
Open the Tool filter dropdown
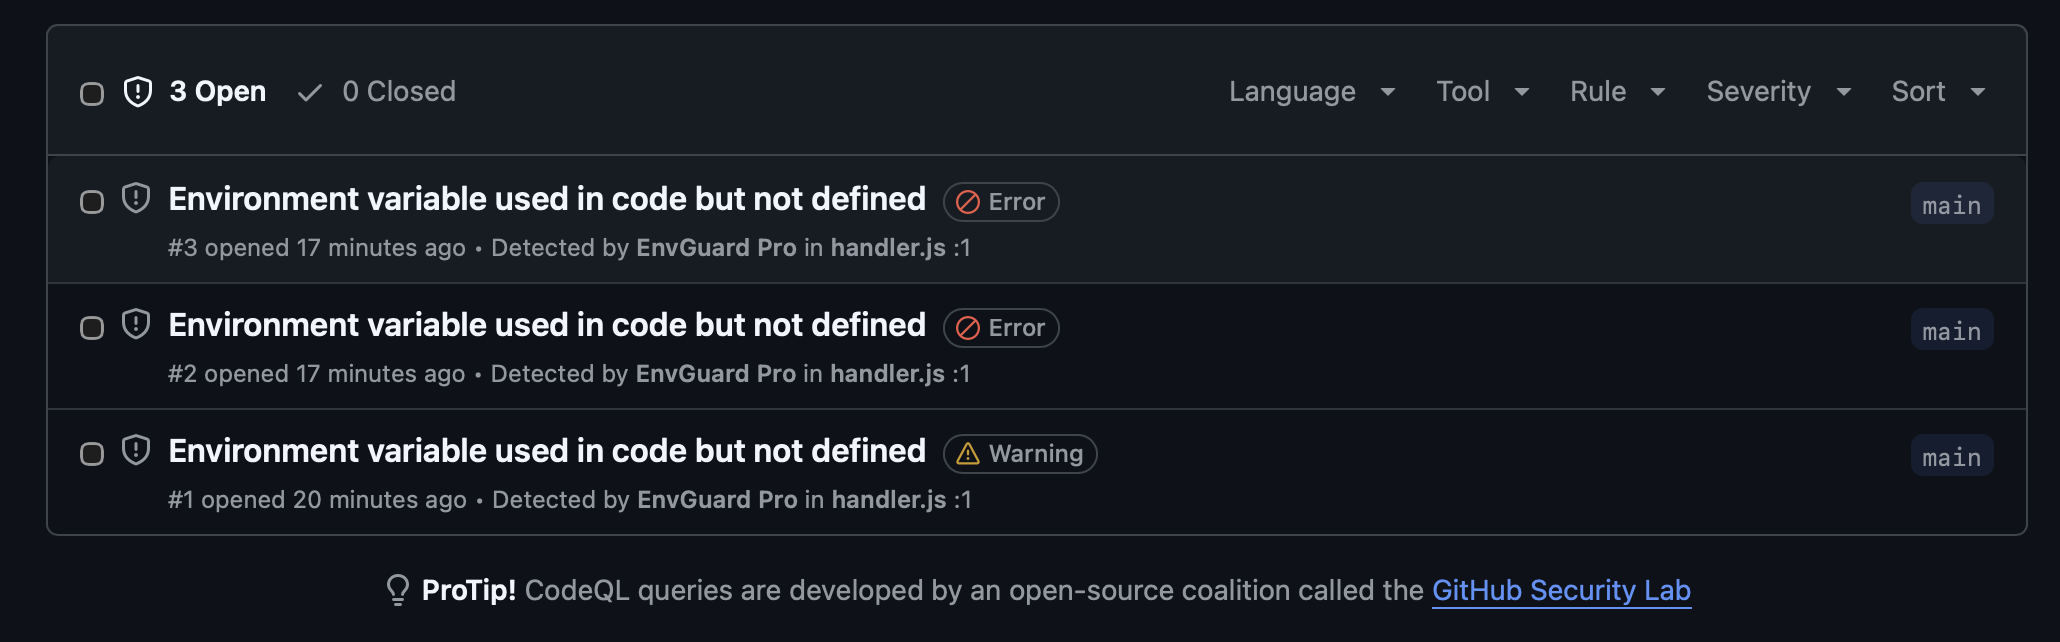[1481, 91]
